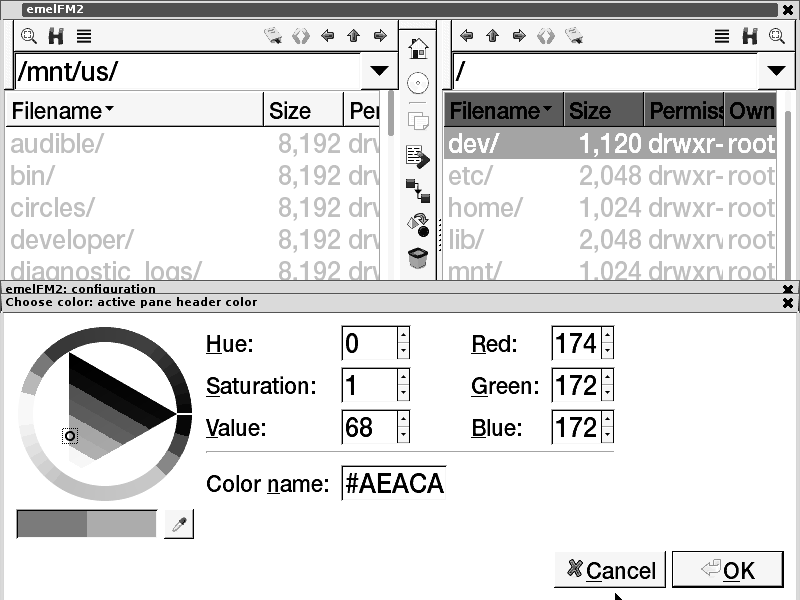
Task: Select the audible/ folder row
Action: pyautogui.click(x=193, y=144)
